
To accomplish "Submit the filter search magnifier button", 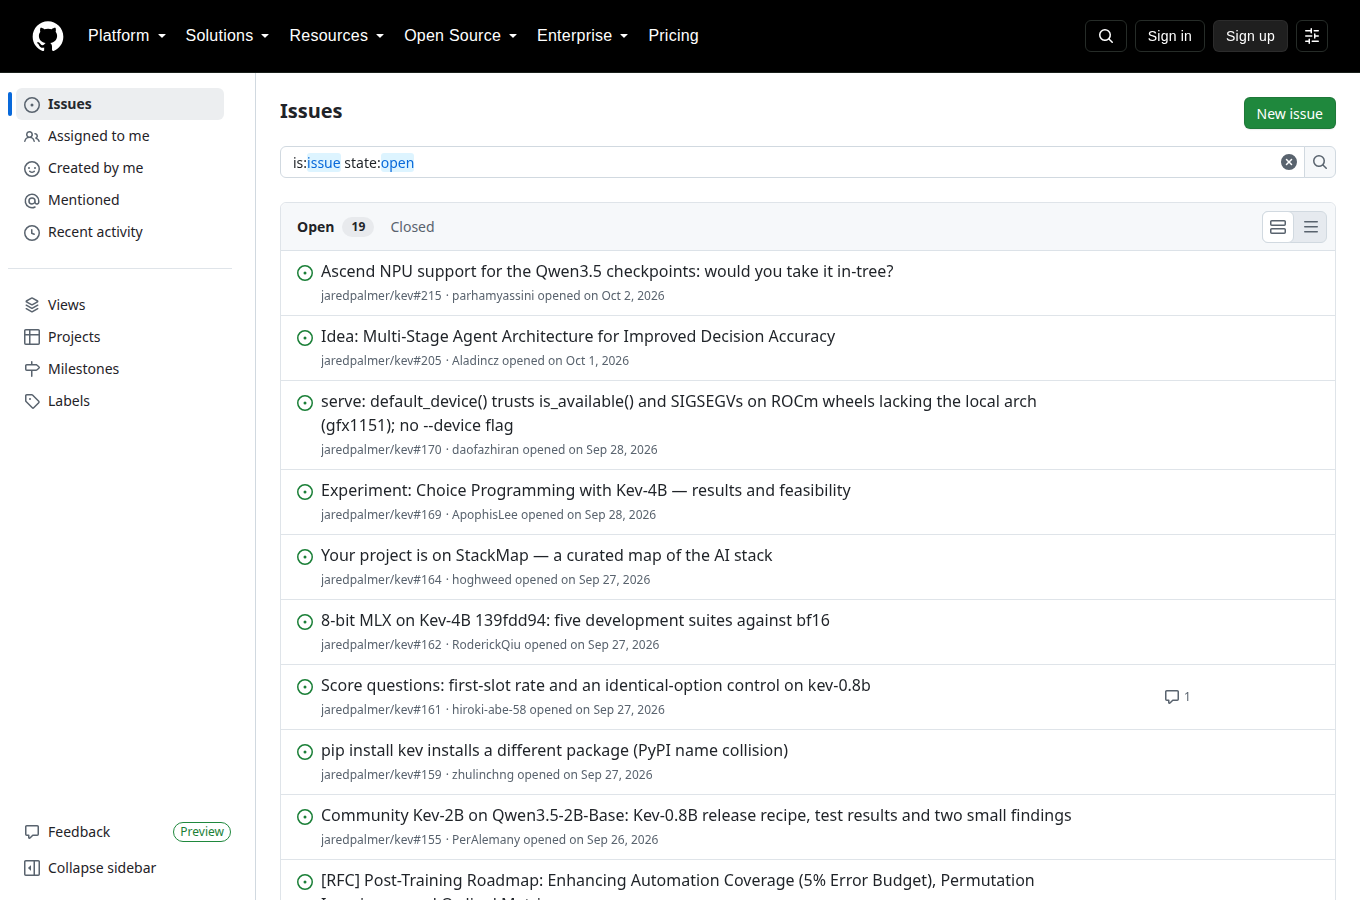I will pyautogui.click(x=1320, y=162).
